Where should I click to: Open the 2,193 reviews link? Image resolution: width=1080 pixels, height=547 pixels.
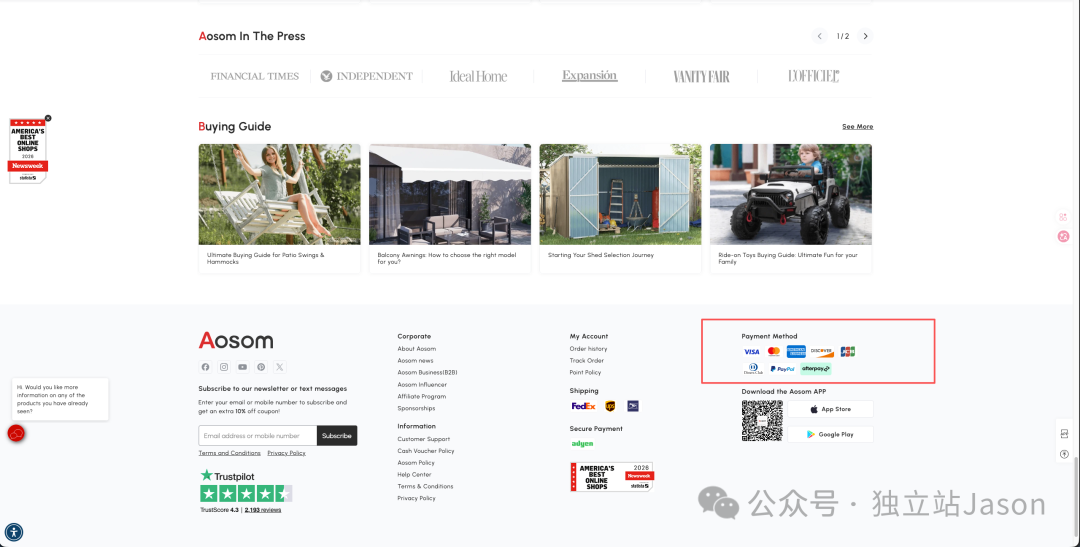pyautogui.click(x=263, y=510)
